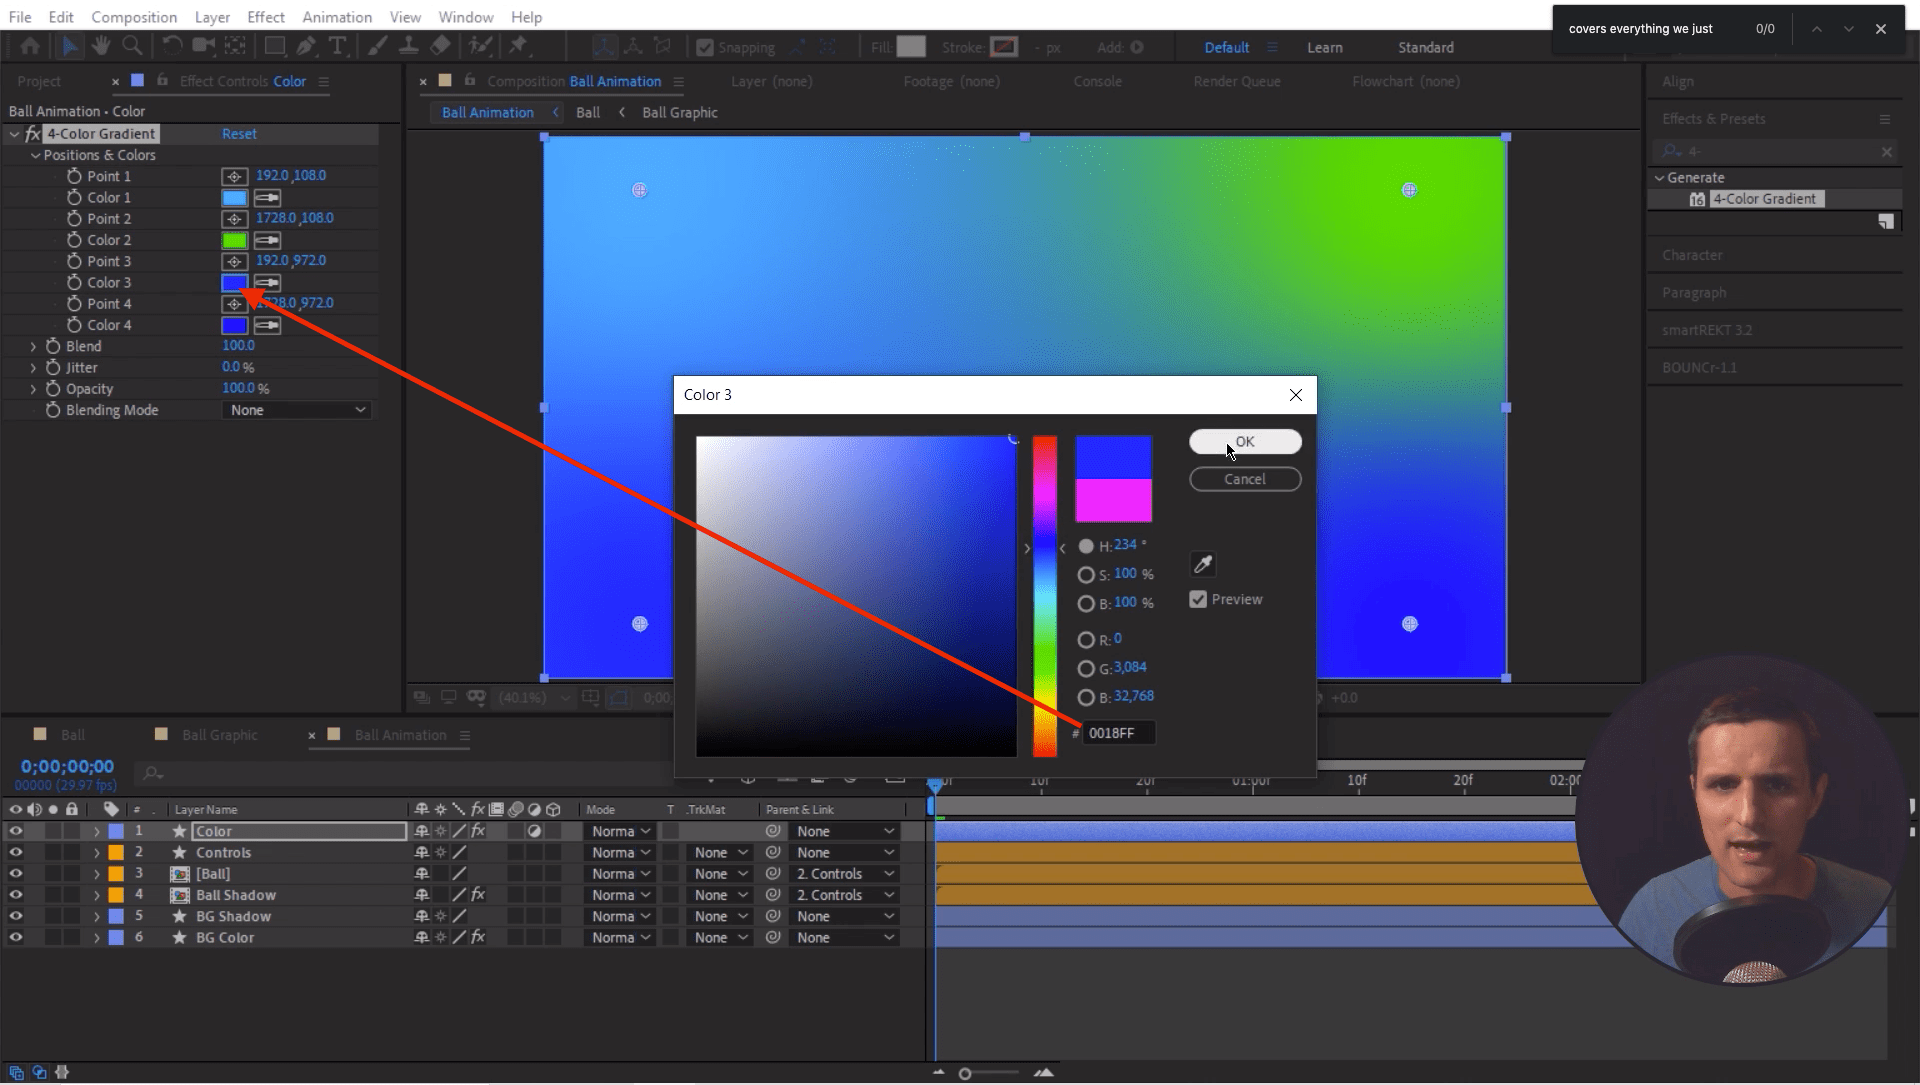
Task: Click the Color 2 green swatch
Action: click(232, 240)
